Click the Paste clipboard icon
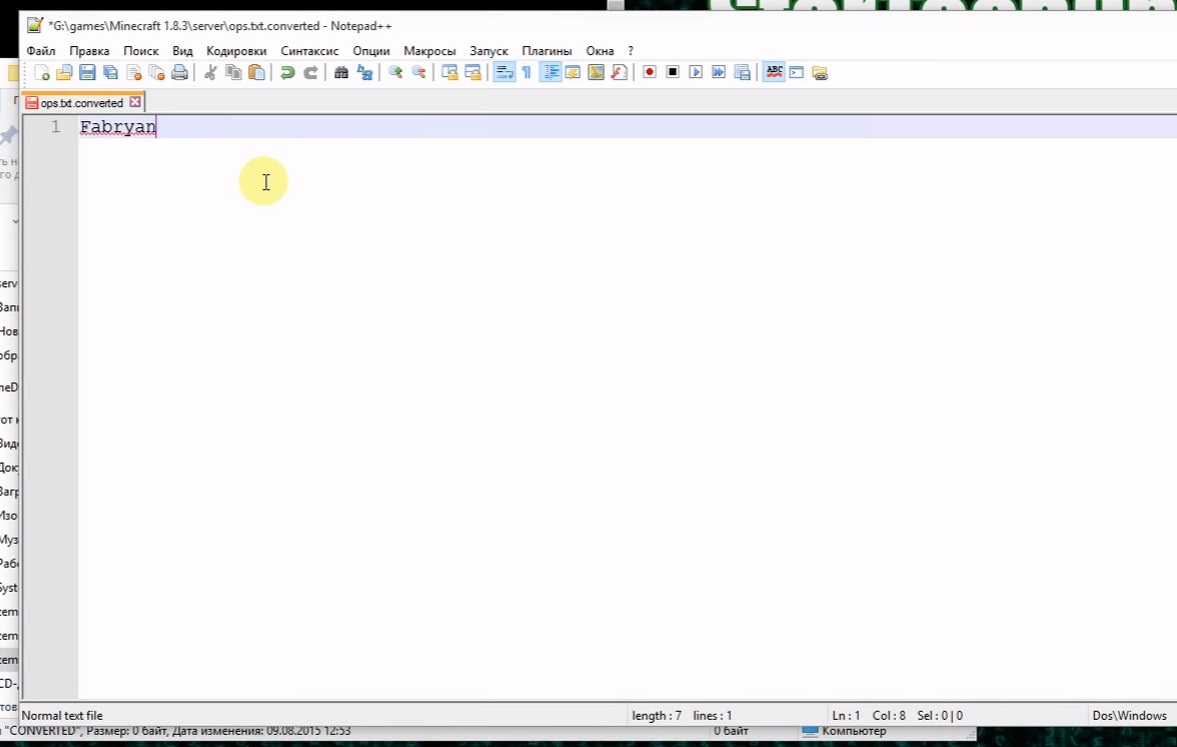The image size is (1177, 747). 257,73
